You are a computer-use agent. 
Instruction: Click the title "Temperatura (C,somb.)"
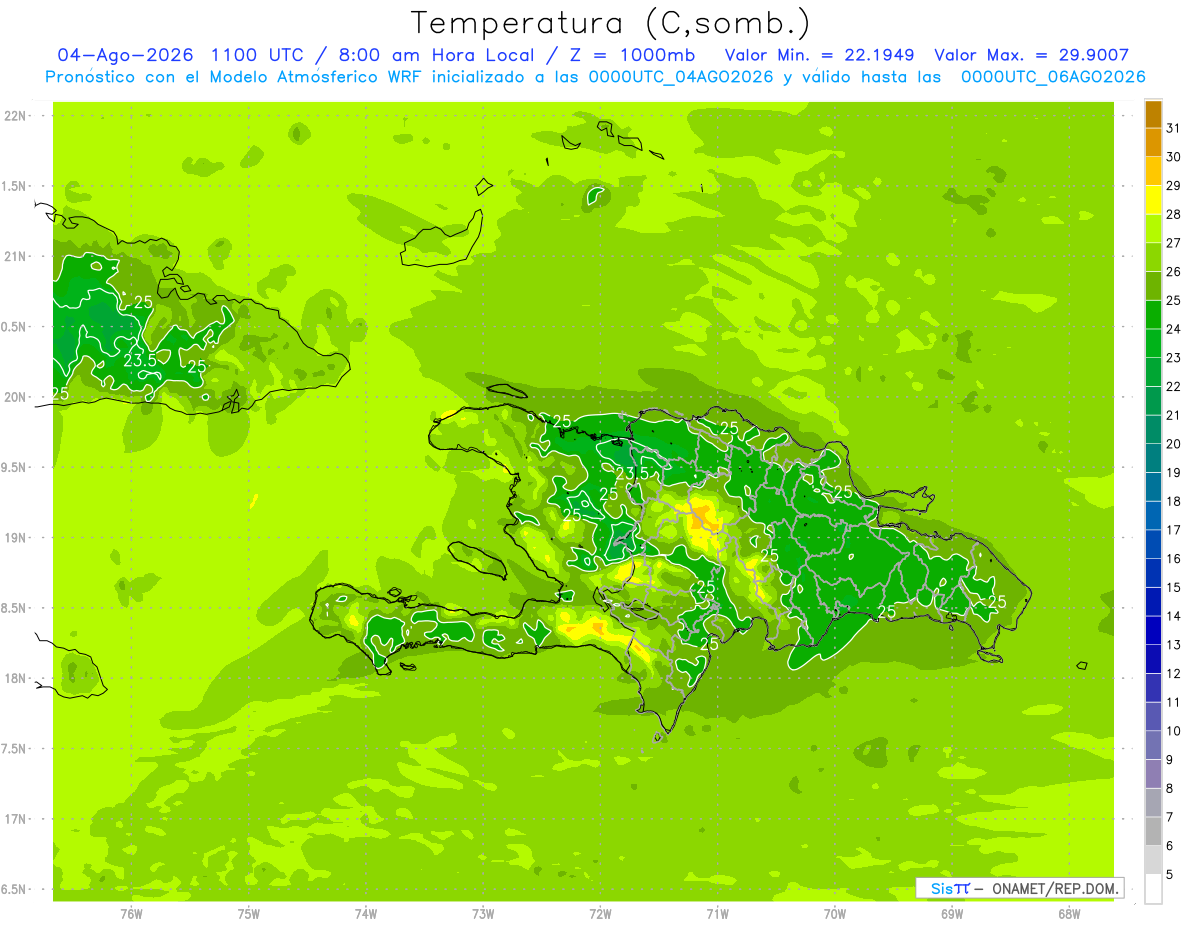610,23
